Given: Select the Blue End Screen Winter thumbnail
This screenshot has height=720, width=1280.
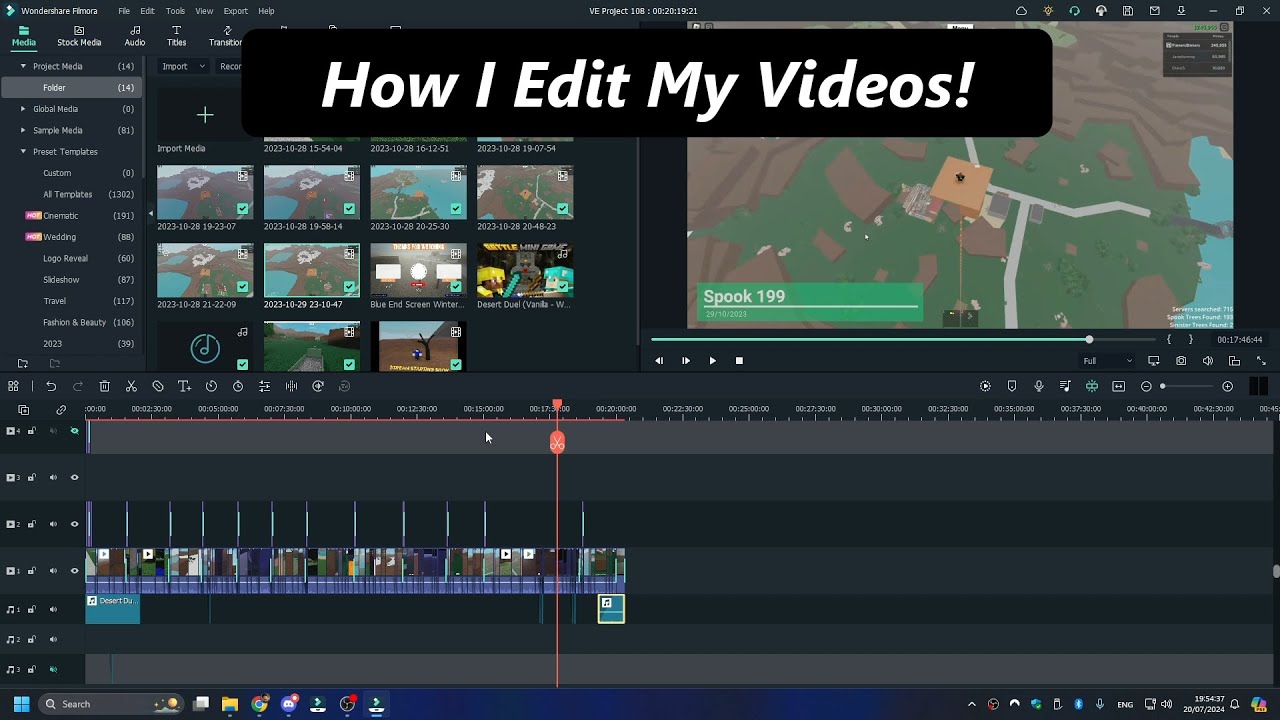Looking at the screenshot, I should click(x=418, y=269).
